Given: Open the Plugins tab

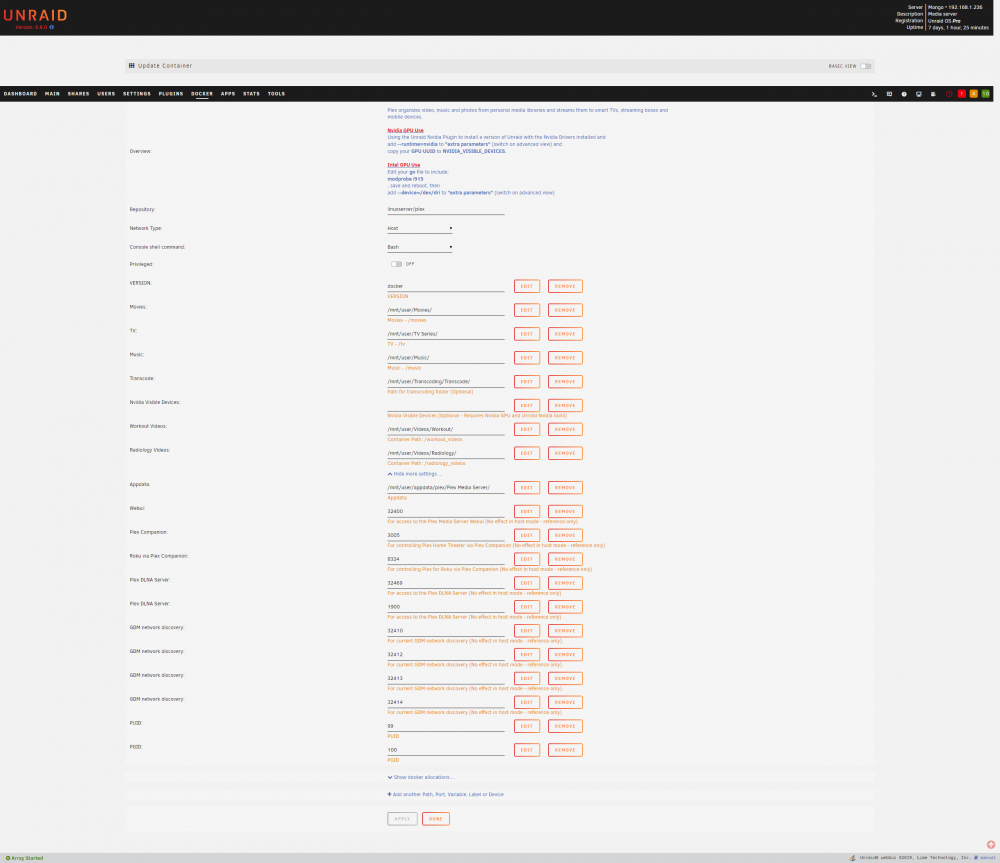Looking at the screenshot, I should pyautogui.click(x=171, y=94).
